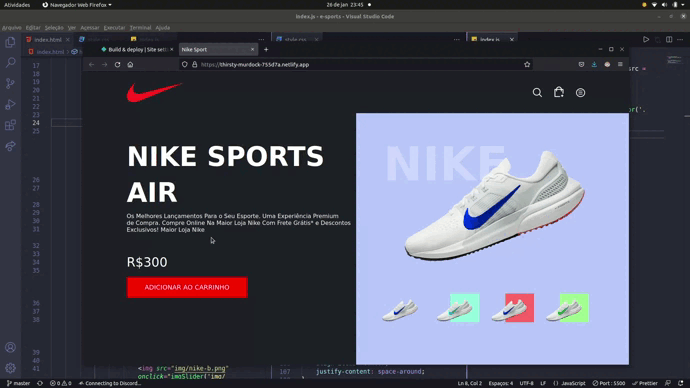Open the round menu icon on Nike page
This screenshot has height=388, width=690.
coord(580,92)
